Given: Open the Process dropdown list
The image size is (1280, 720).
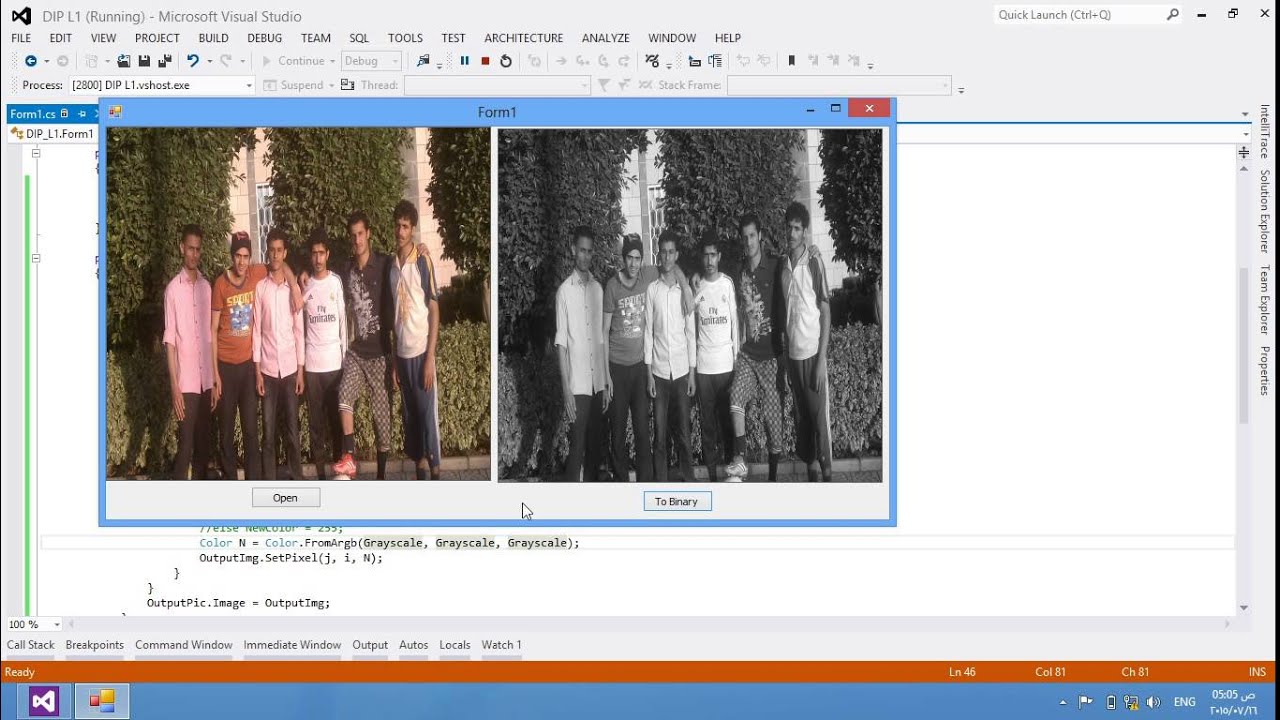Looking at the screenshot, I should pyautogui.click(x=249, y=86).
